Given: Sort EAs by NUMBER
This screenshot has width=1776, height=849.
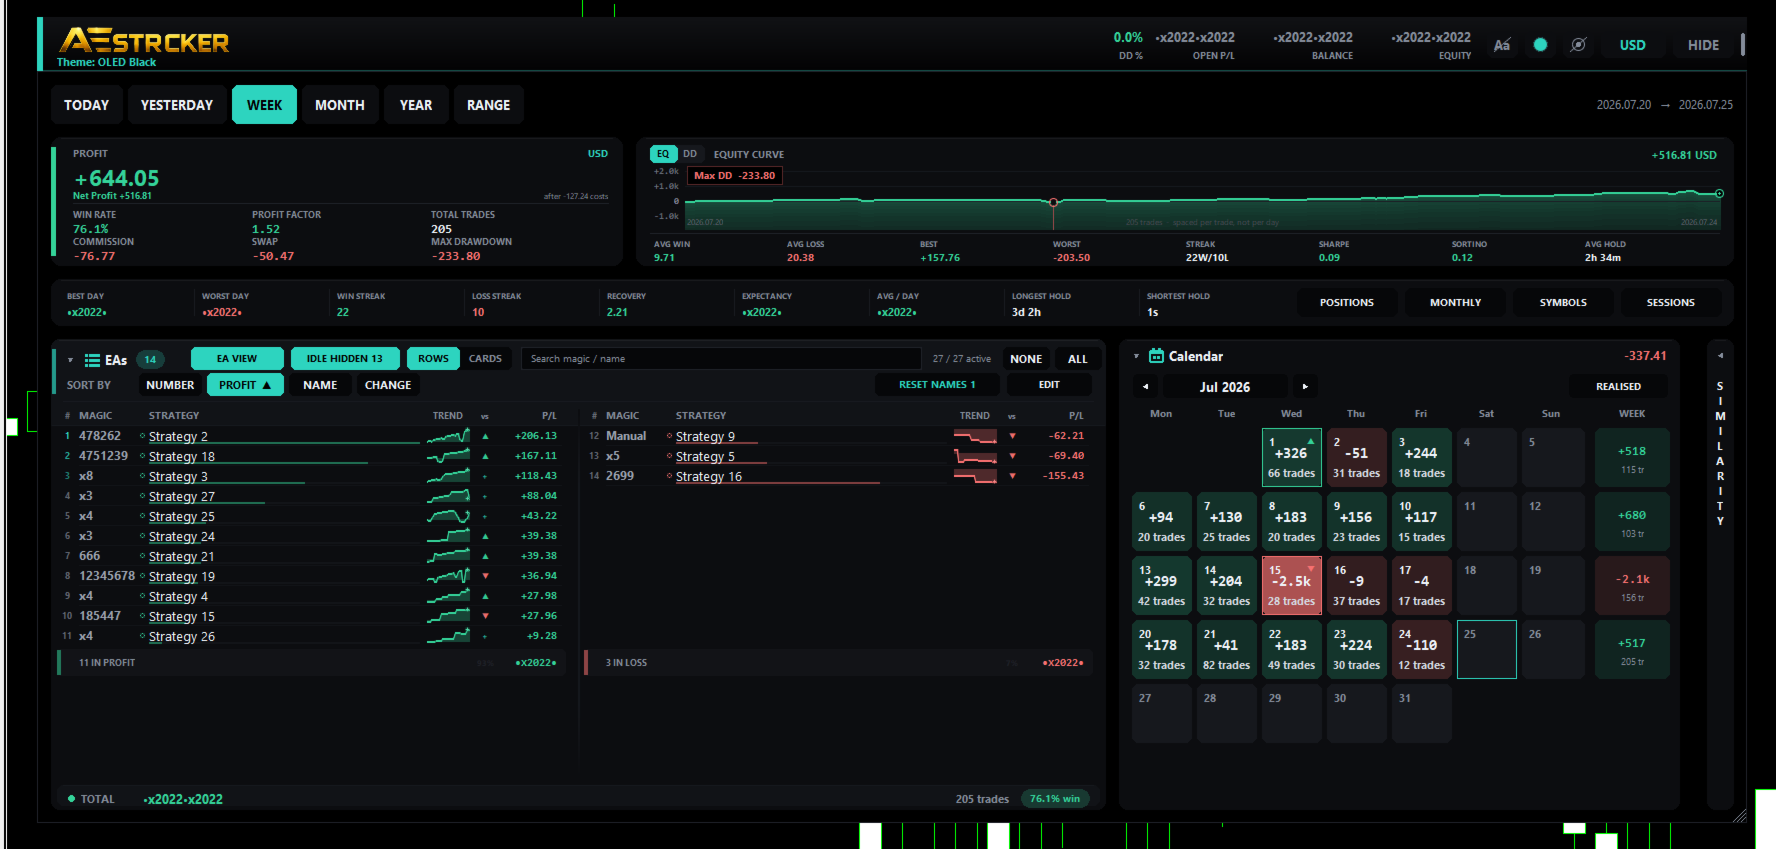Looking at the screenshot, I should (170, 385).
